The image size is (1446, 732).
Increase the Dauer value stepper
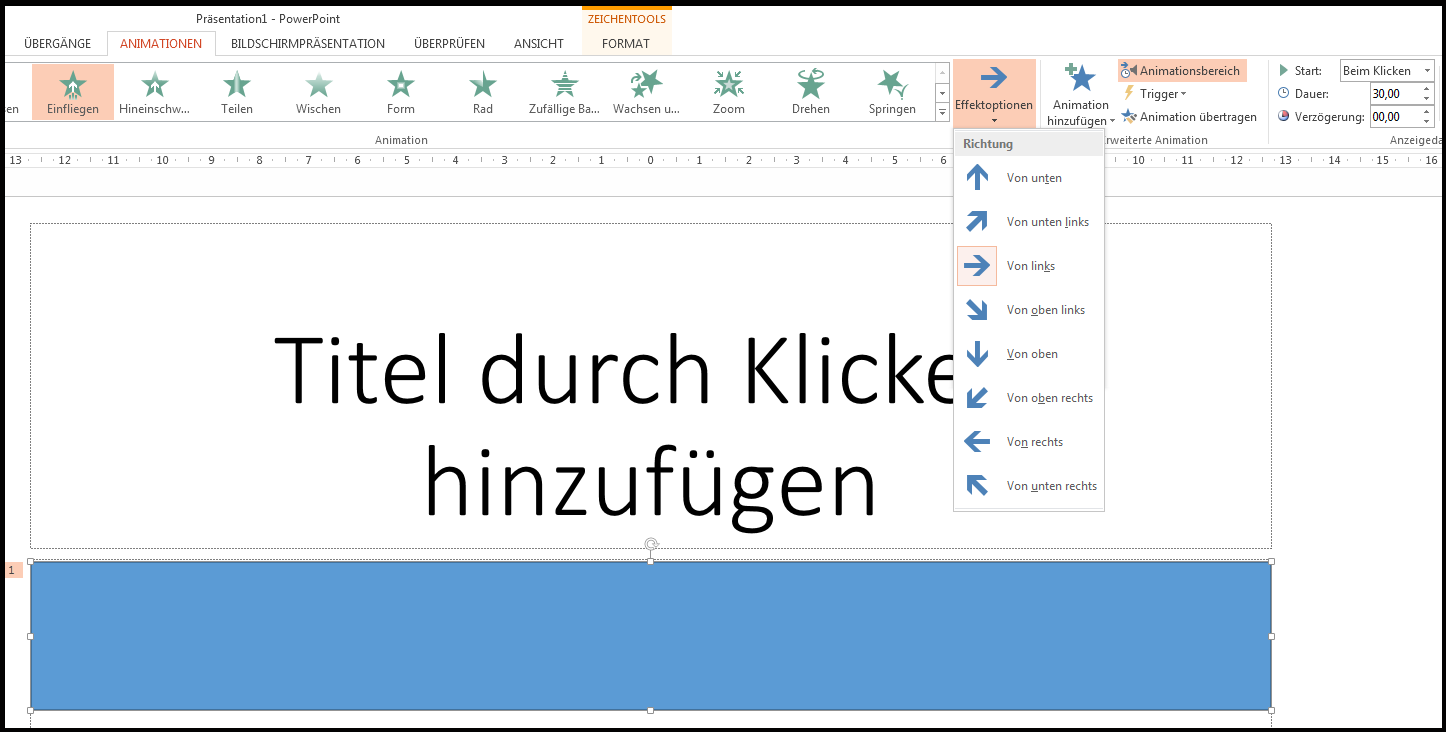[1427, 88]
